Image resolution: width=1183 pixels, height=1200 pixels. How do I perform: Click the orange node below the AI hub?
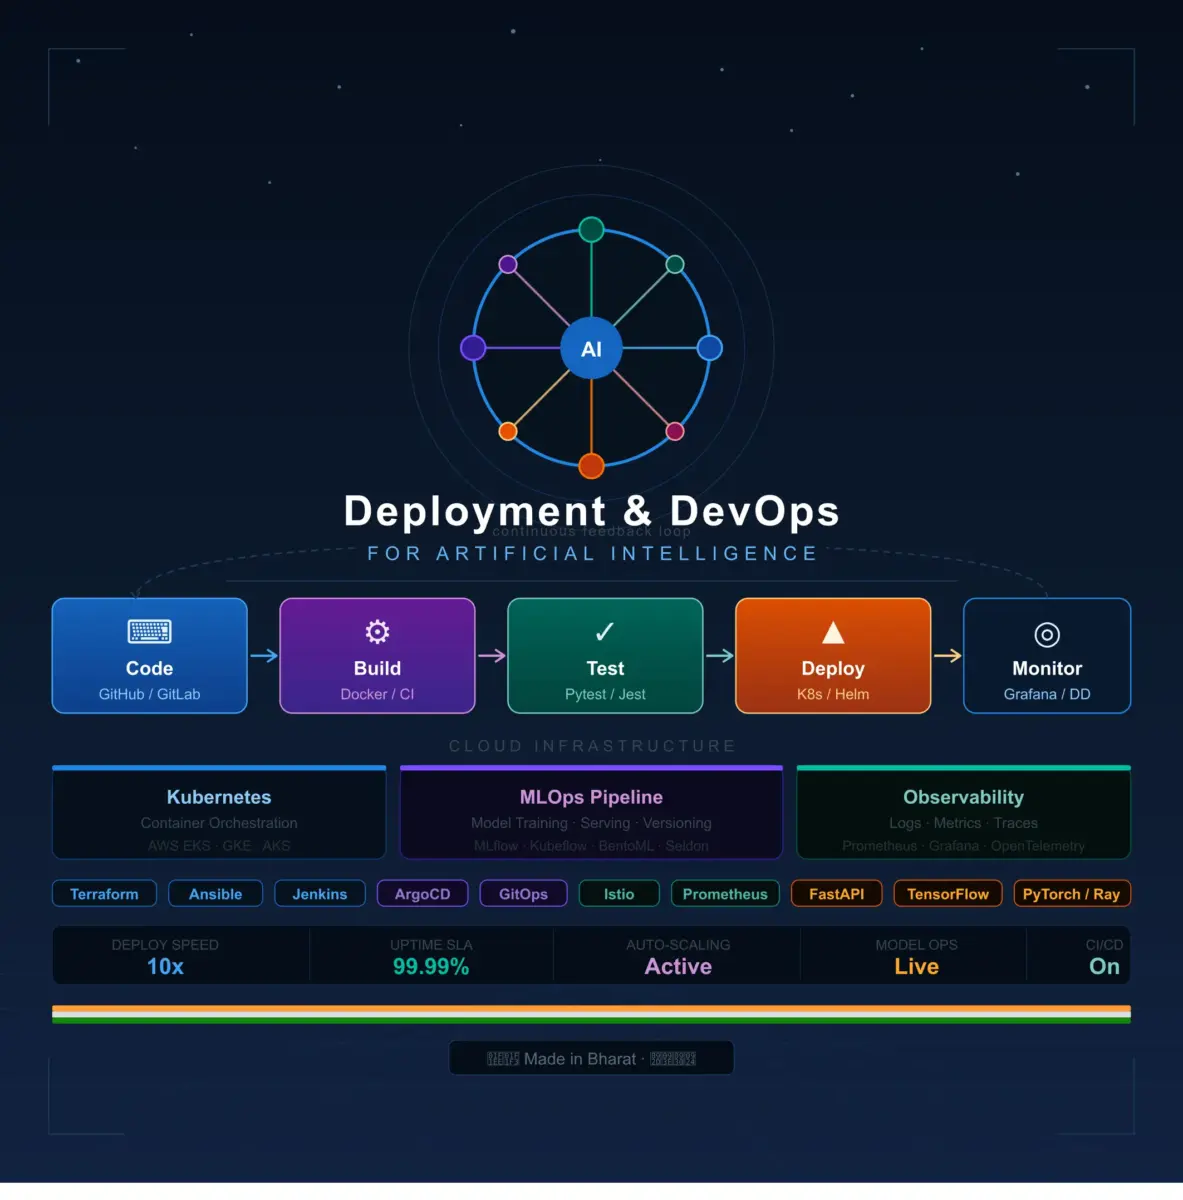590,465
